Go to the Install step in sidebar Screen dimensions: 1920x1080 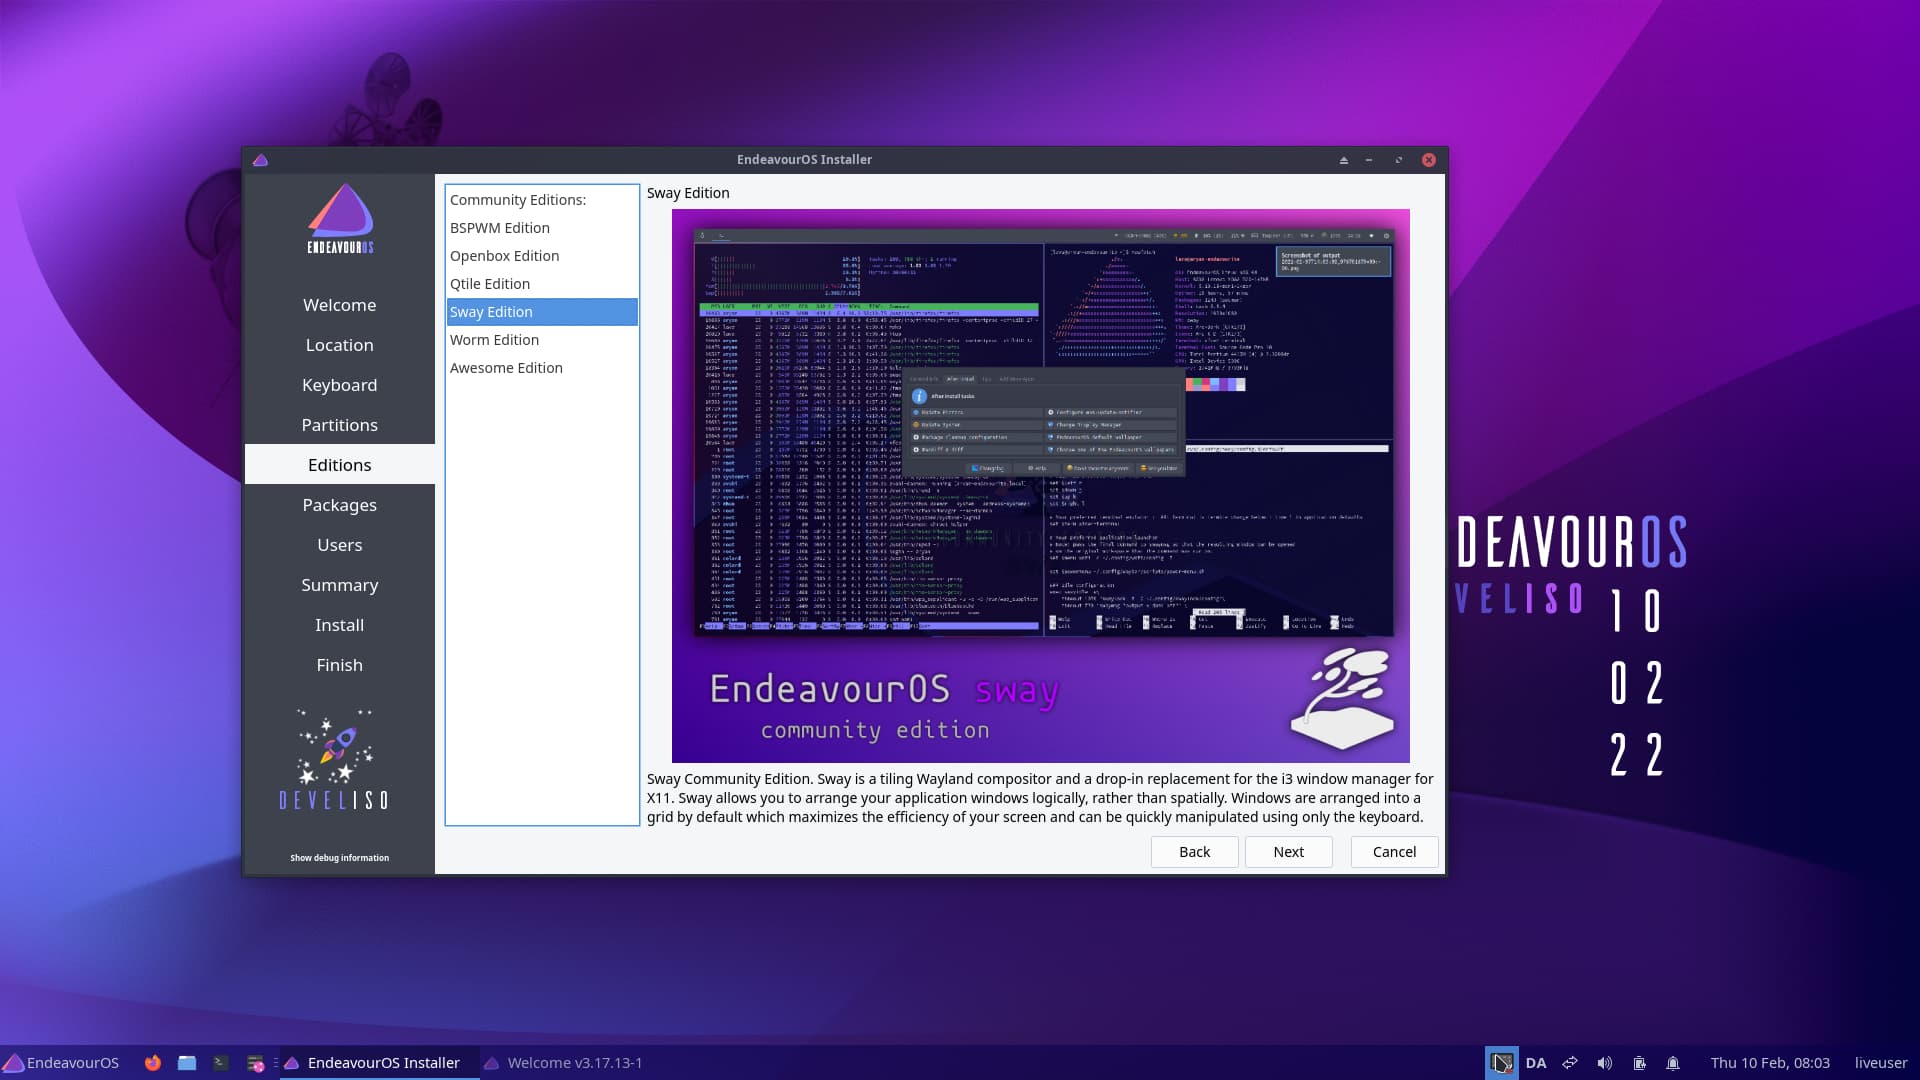tap(340, 625)
